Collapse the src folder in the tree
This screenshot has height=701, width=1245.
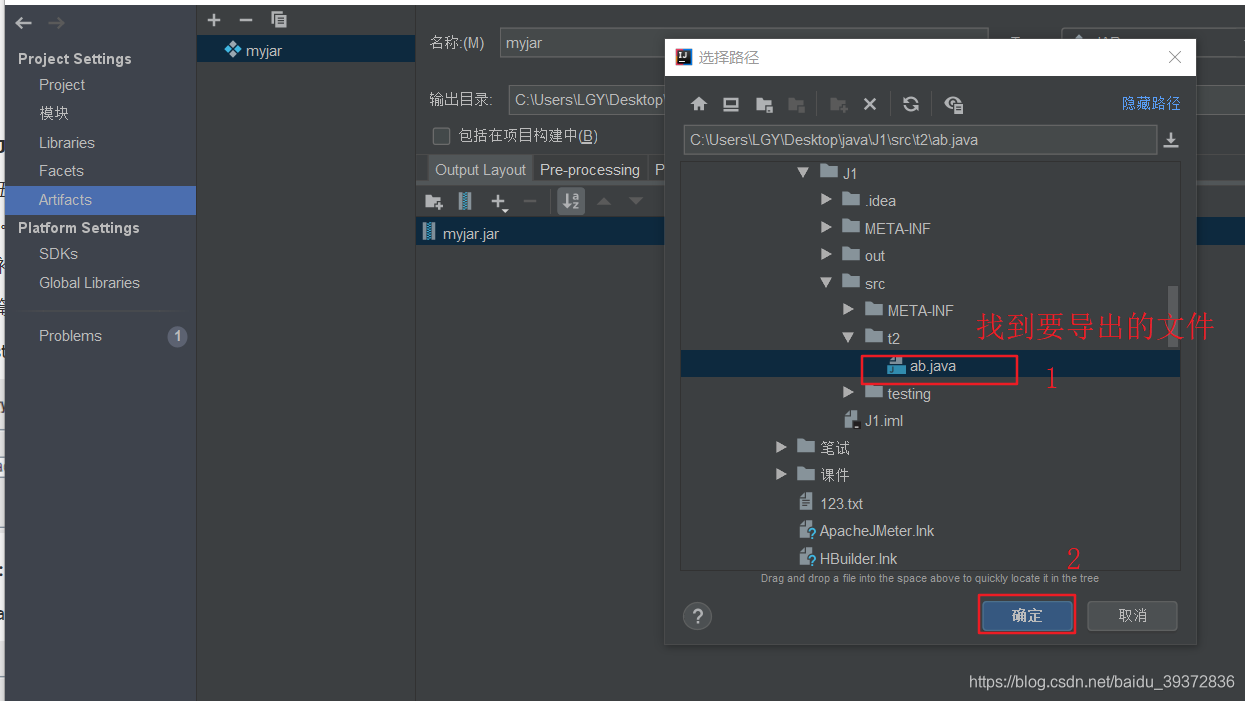(826, 283)
